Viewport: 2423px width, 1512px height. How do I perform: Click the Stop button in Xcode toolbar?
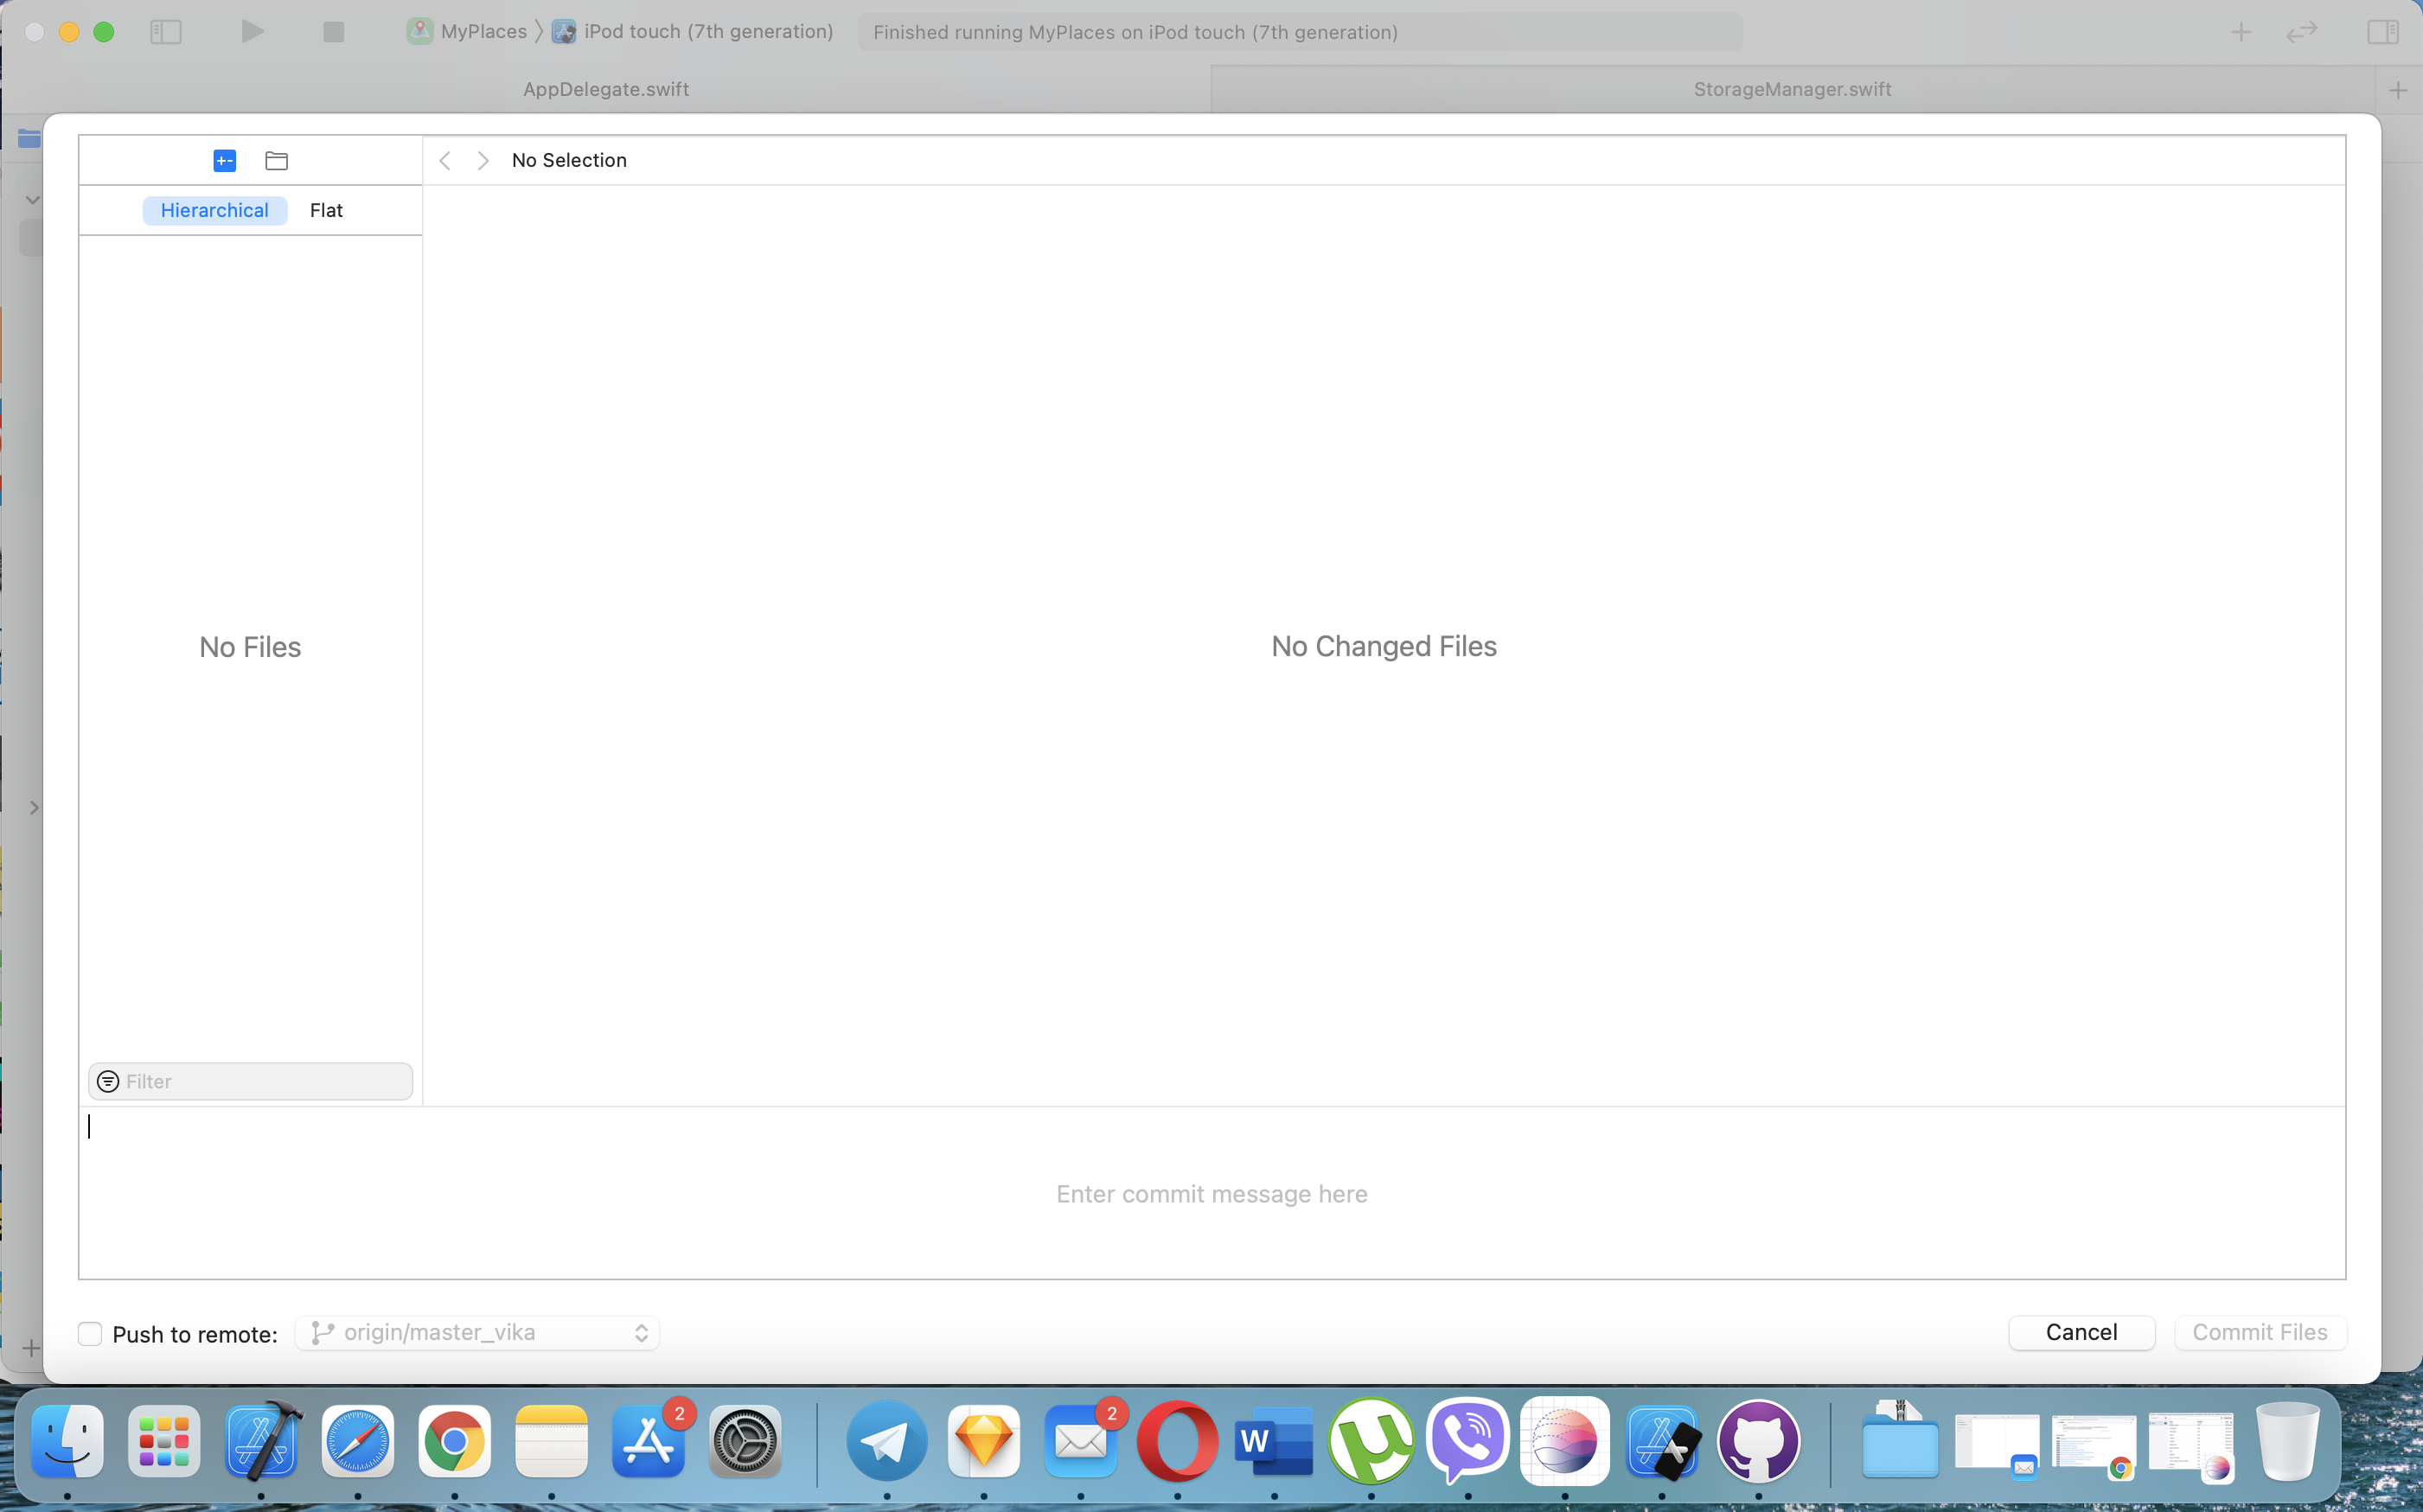pos(334,32)
